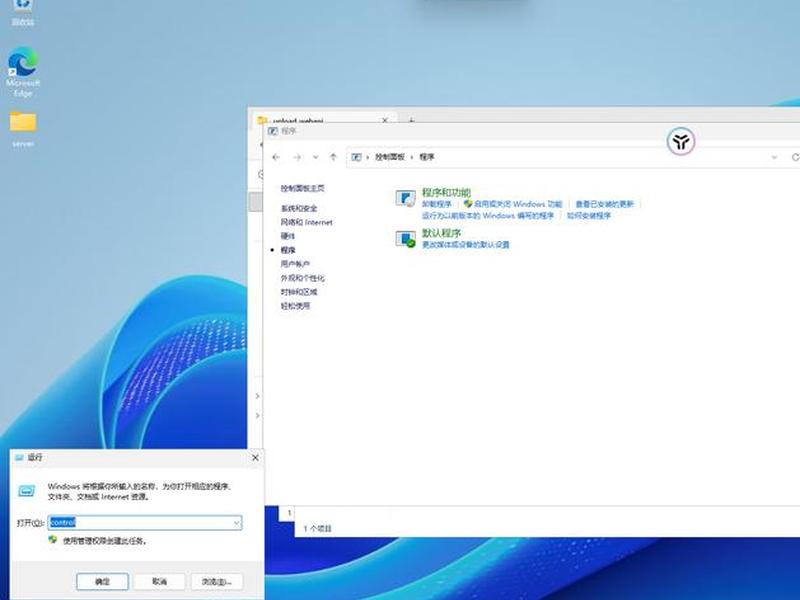The height and width of the screenshot is (600, 800).
Task: Click the Default Programs icon
Action: [x=406, y=239]
